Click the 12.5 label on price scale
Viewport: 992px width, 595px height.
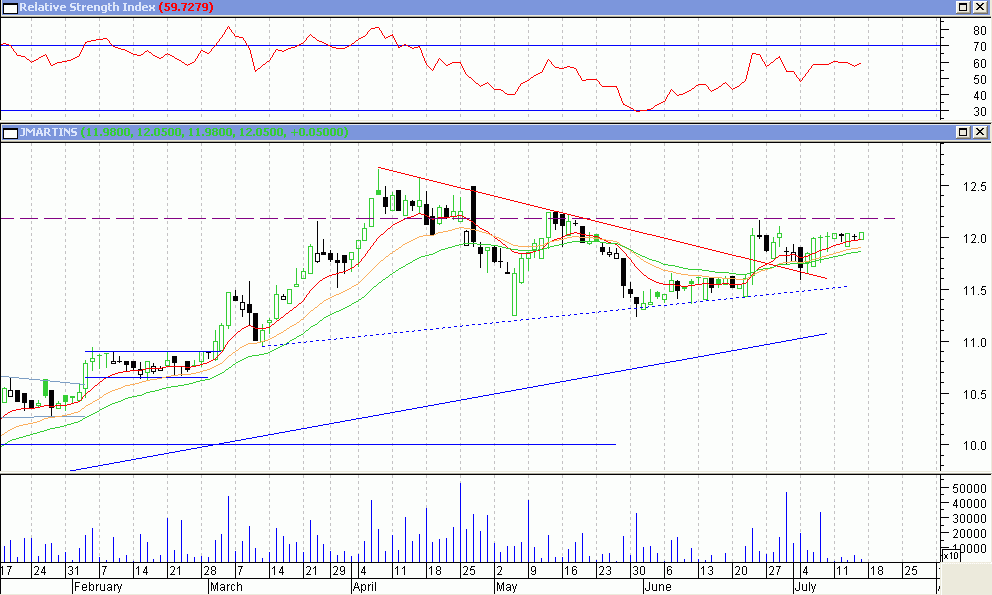point(974,187)
